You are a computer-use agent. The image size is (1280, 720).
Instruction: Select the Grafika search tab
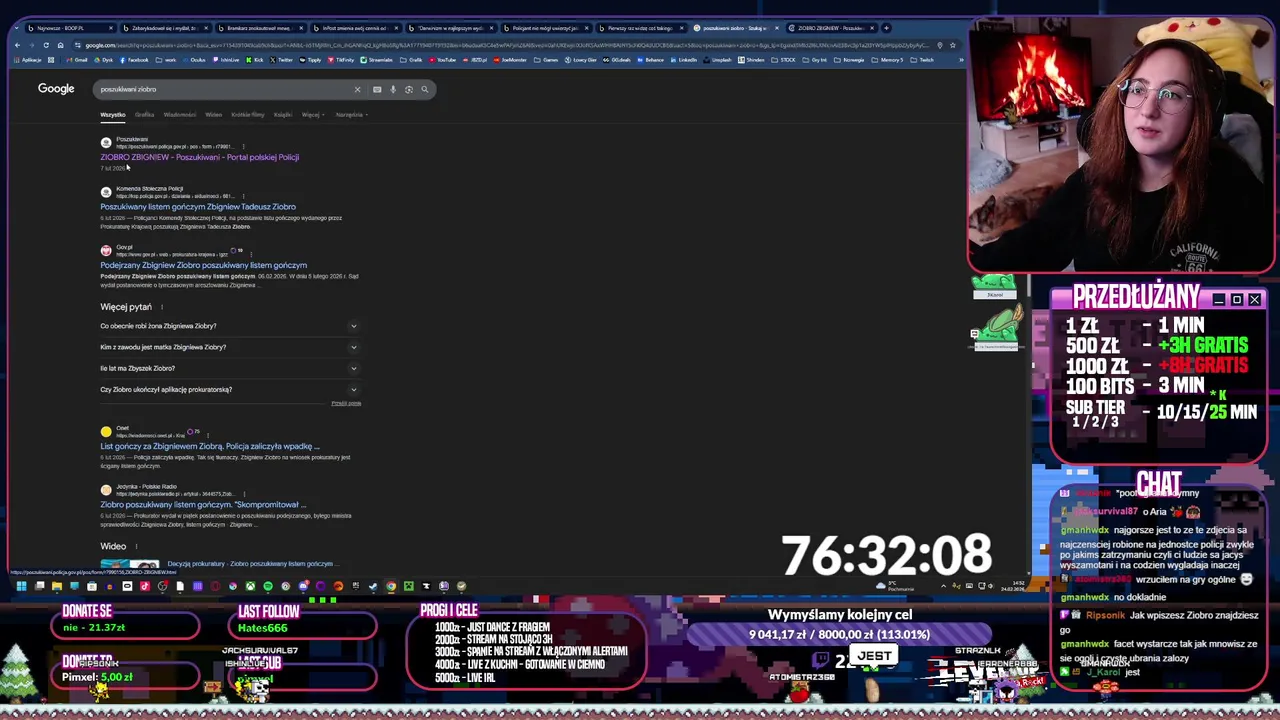click(x=144, y=115)
